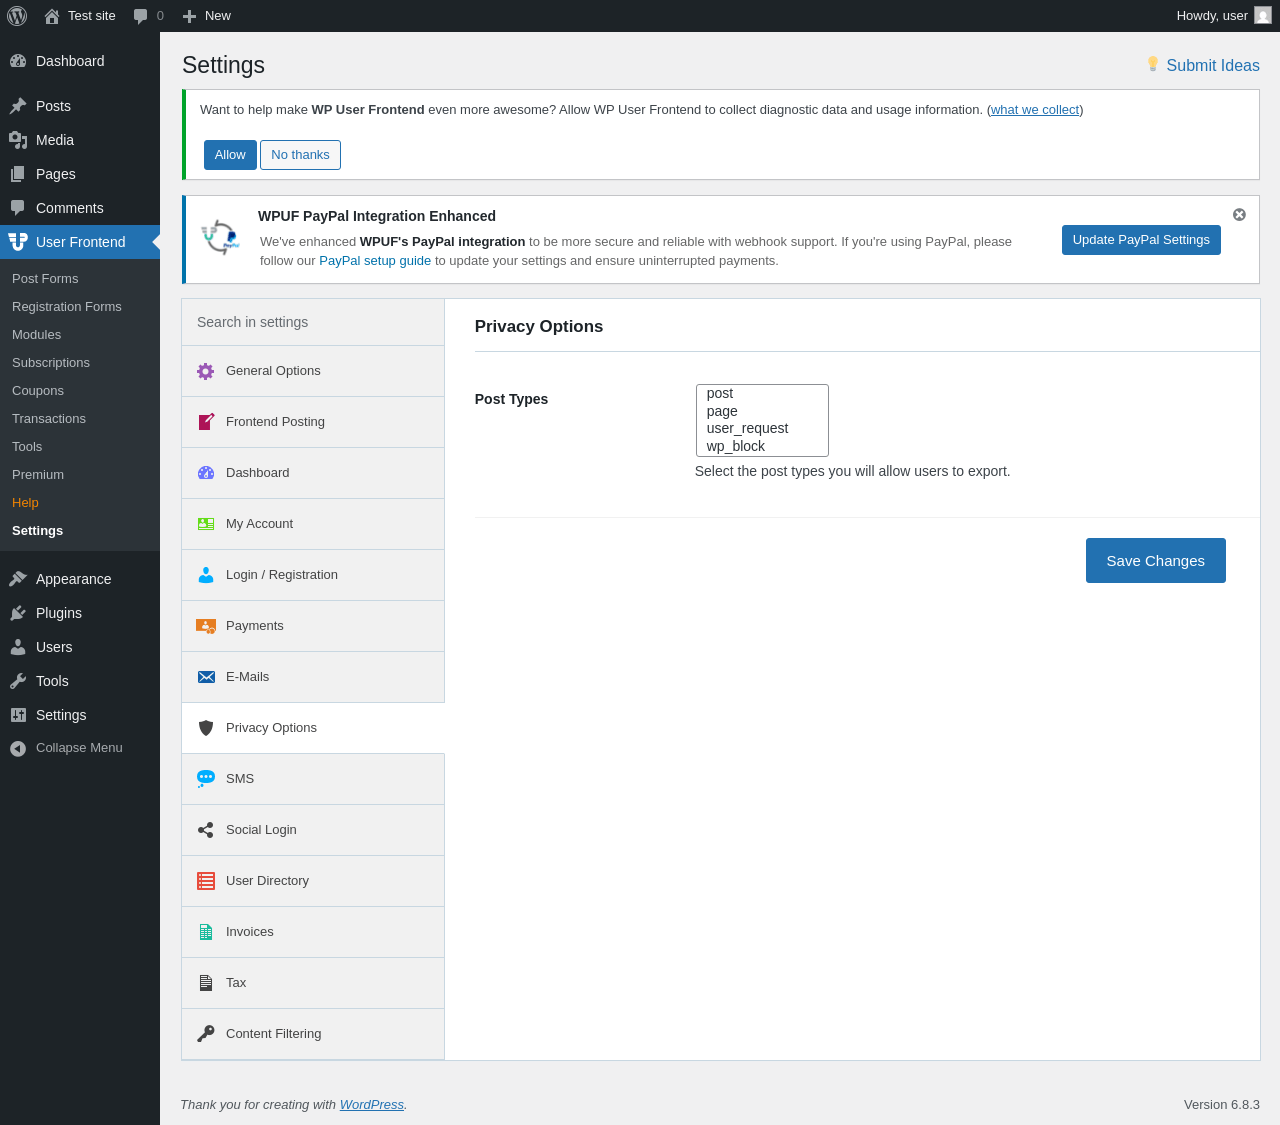1280x1125 pixels.
Task: Select 'post' in Post Types list
Action: [x=720, y=394]
